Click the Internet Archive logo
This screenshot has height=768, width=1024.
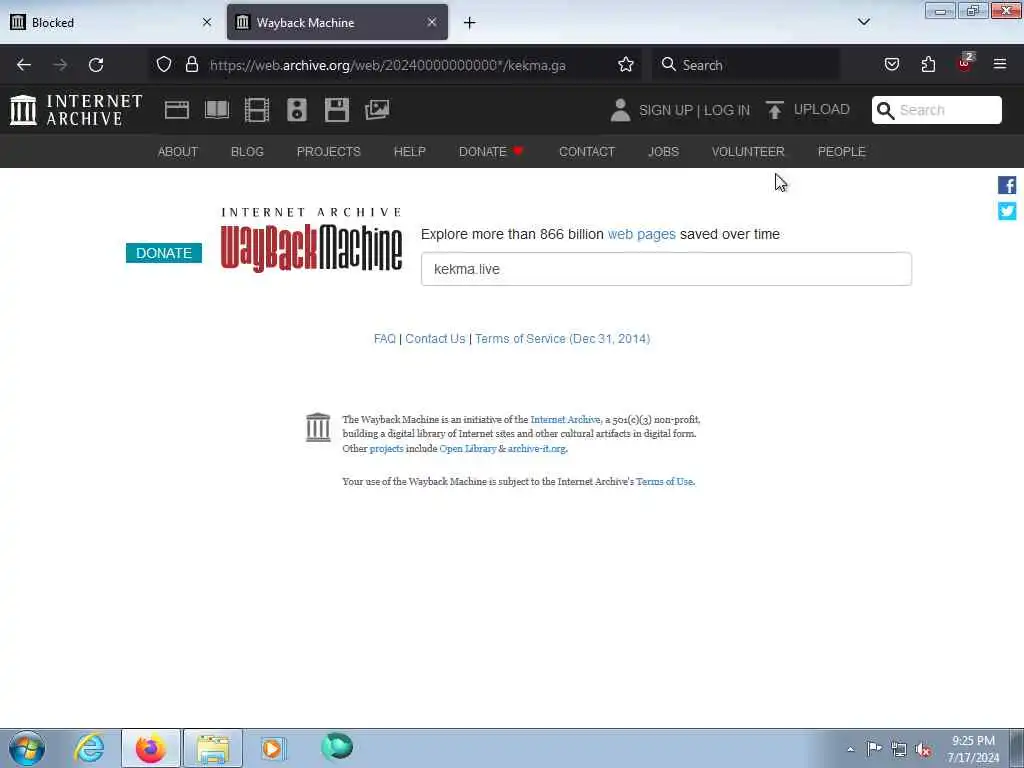tap(76, 110)
